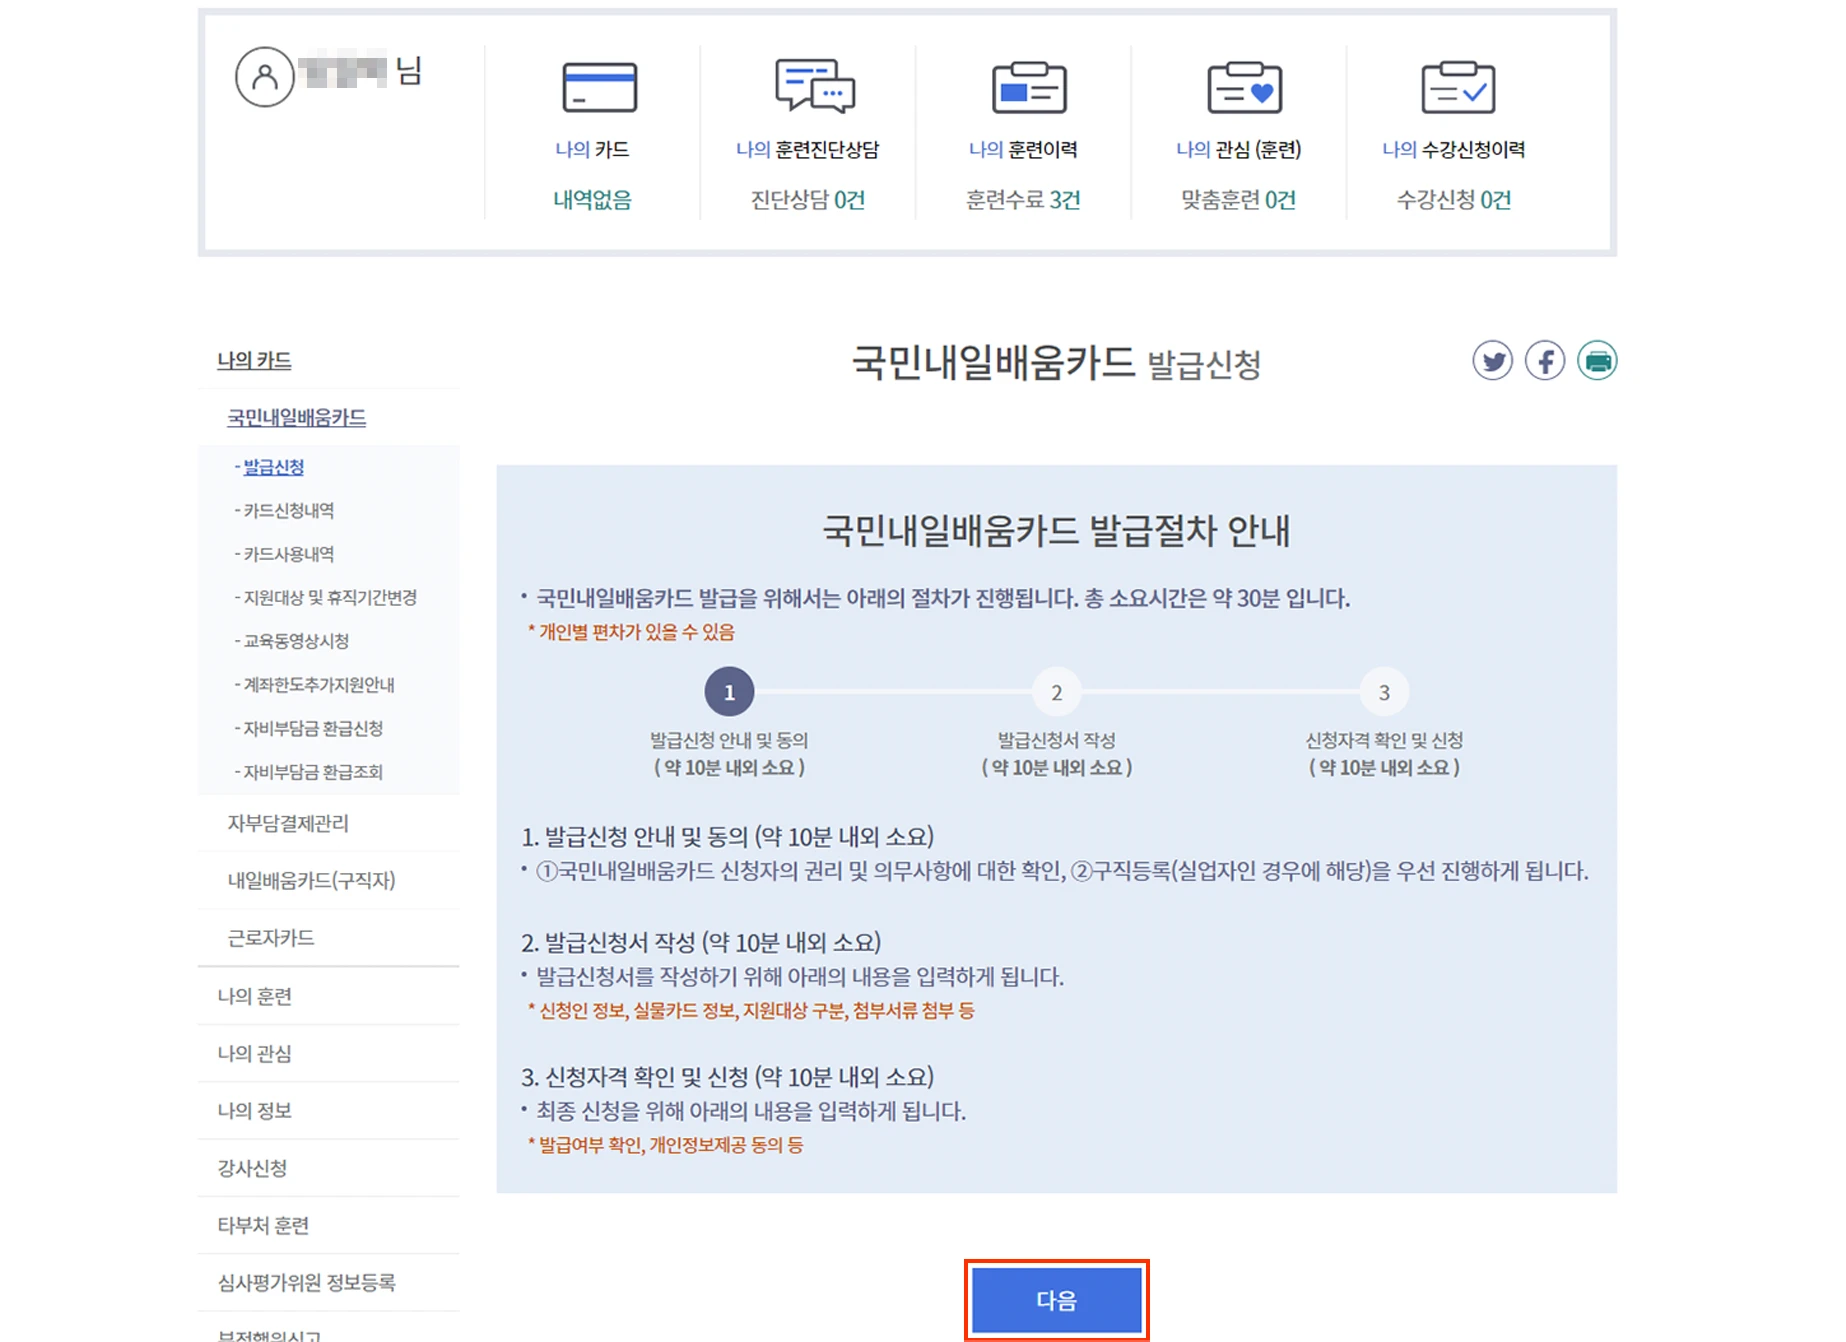
Task: Click the 나의 관심(훈련) heart clipboard icon
Action: click(x=1243, y=88)
